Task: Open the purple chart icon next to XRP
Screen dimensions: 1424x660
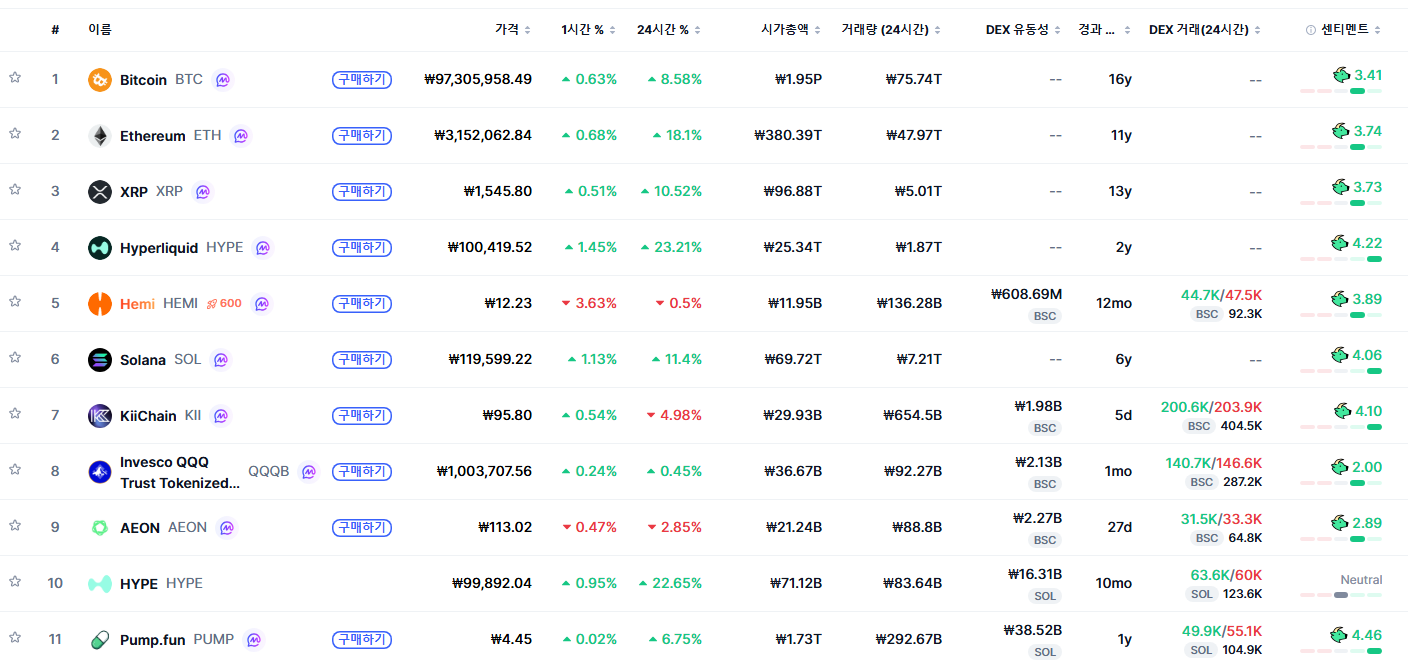Action: [x=203, y=192]
